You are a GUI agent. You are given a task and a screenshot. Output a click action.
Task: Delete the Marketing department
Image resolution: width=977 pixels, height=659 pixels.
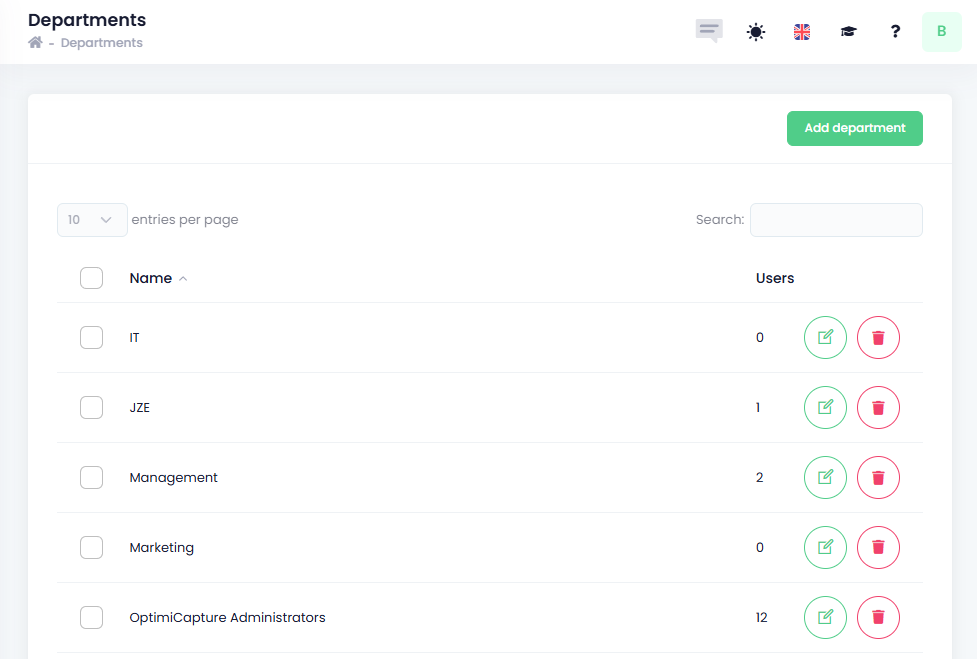(878, 548)
